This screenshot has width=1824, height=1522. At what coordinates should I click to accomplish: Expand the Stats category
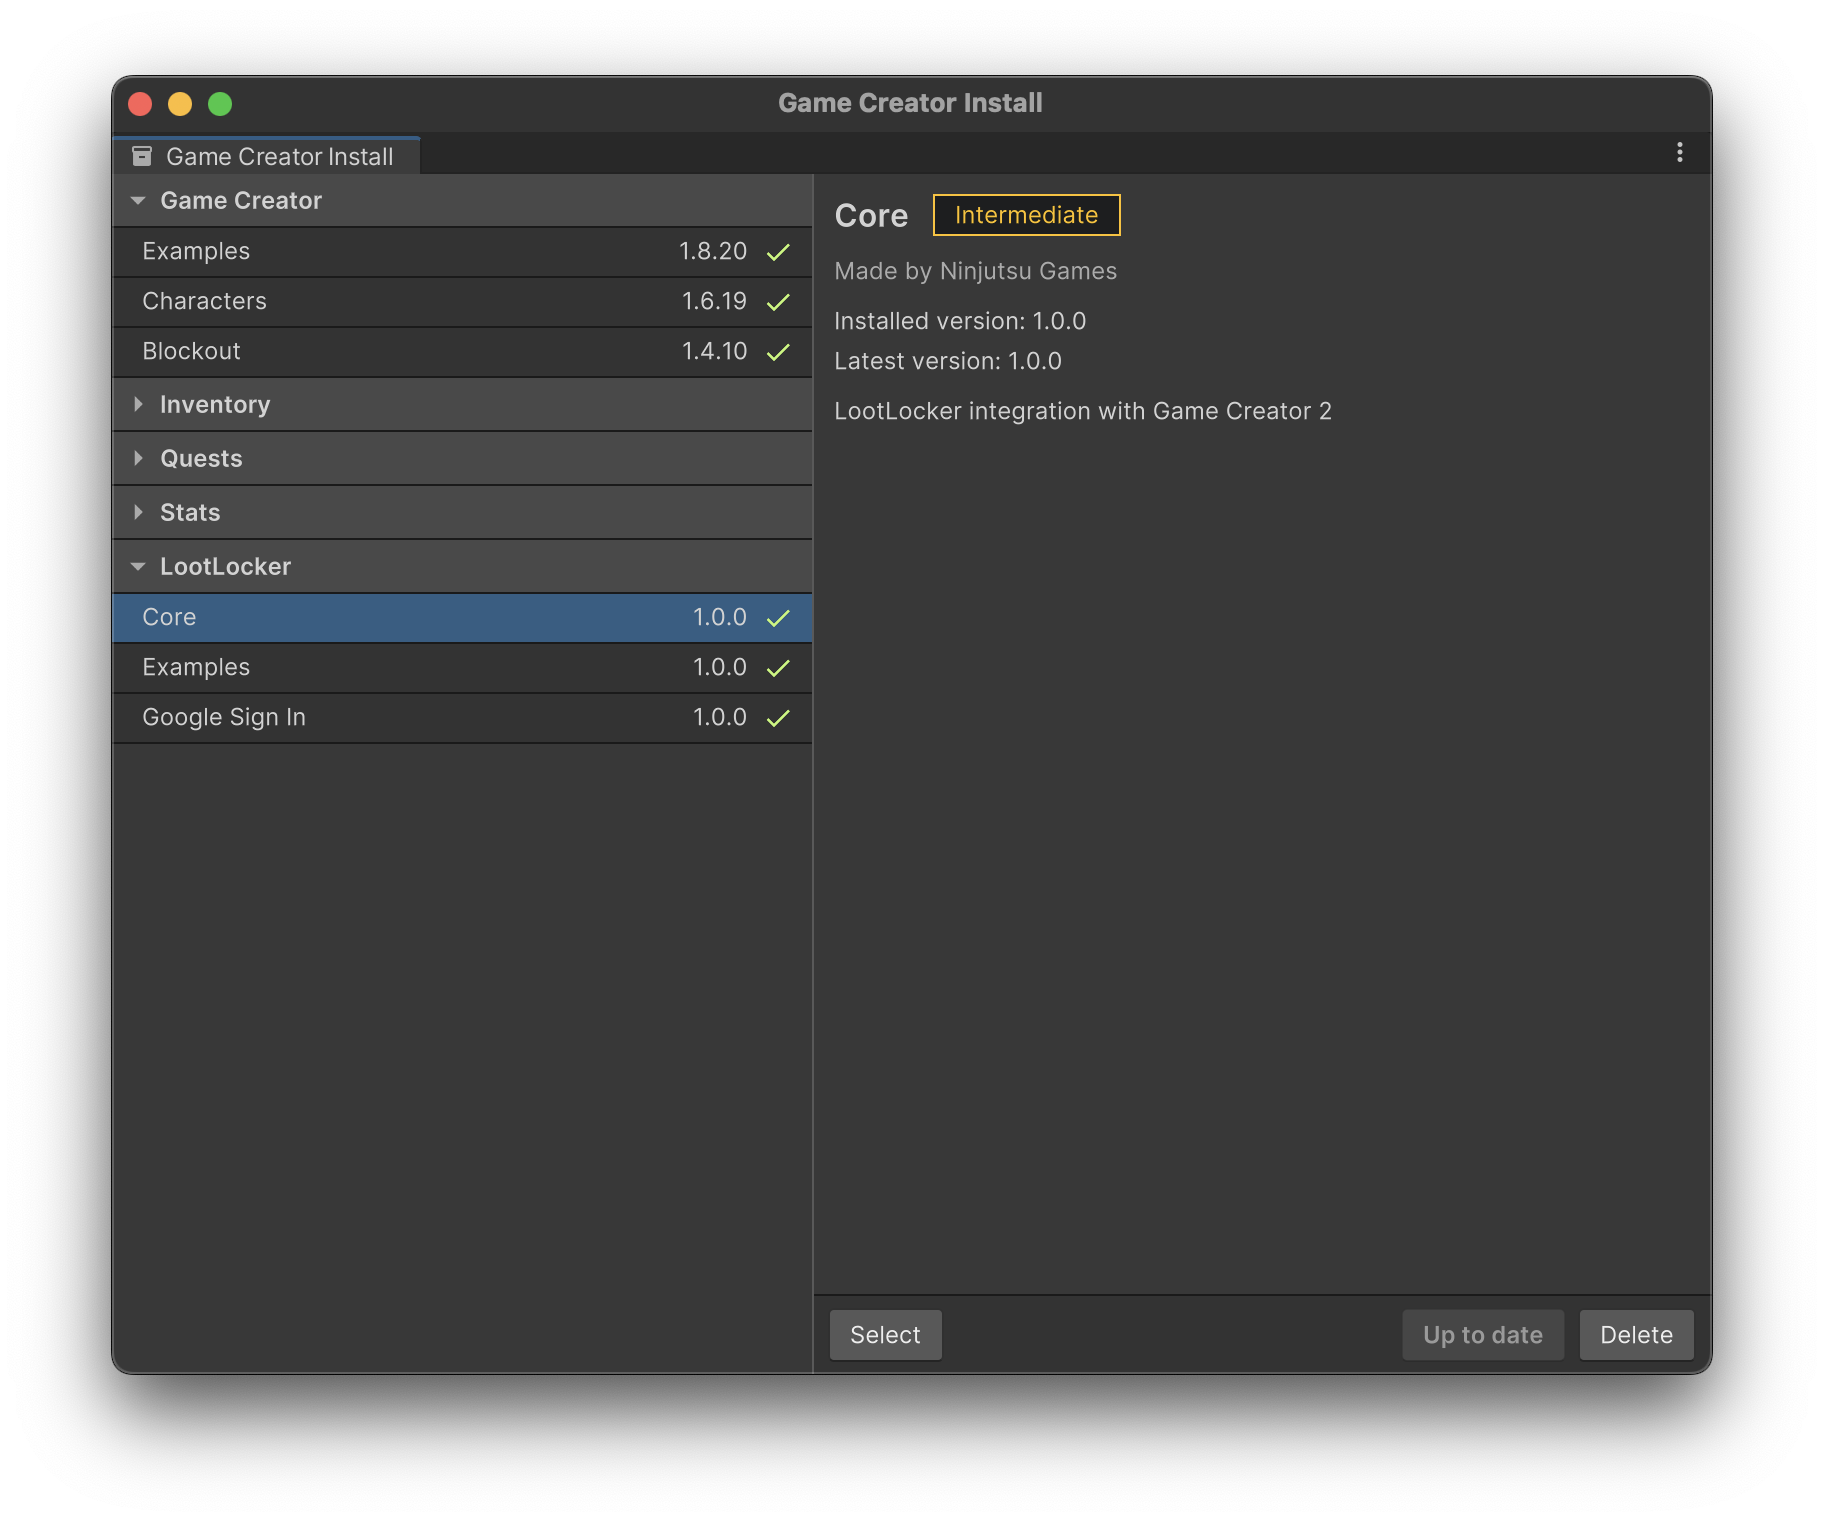pyautogui.click(x=138, y=512)
